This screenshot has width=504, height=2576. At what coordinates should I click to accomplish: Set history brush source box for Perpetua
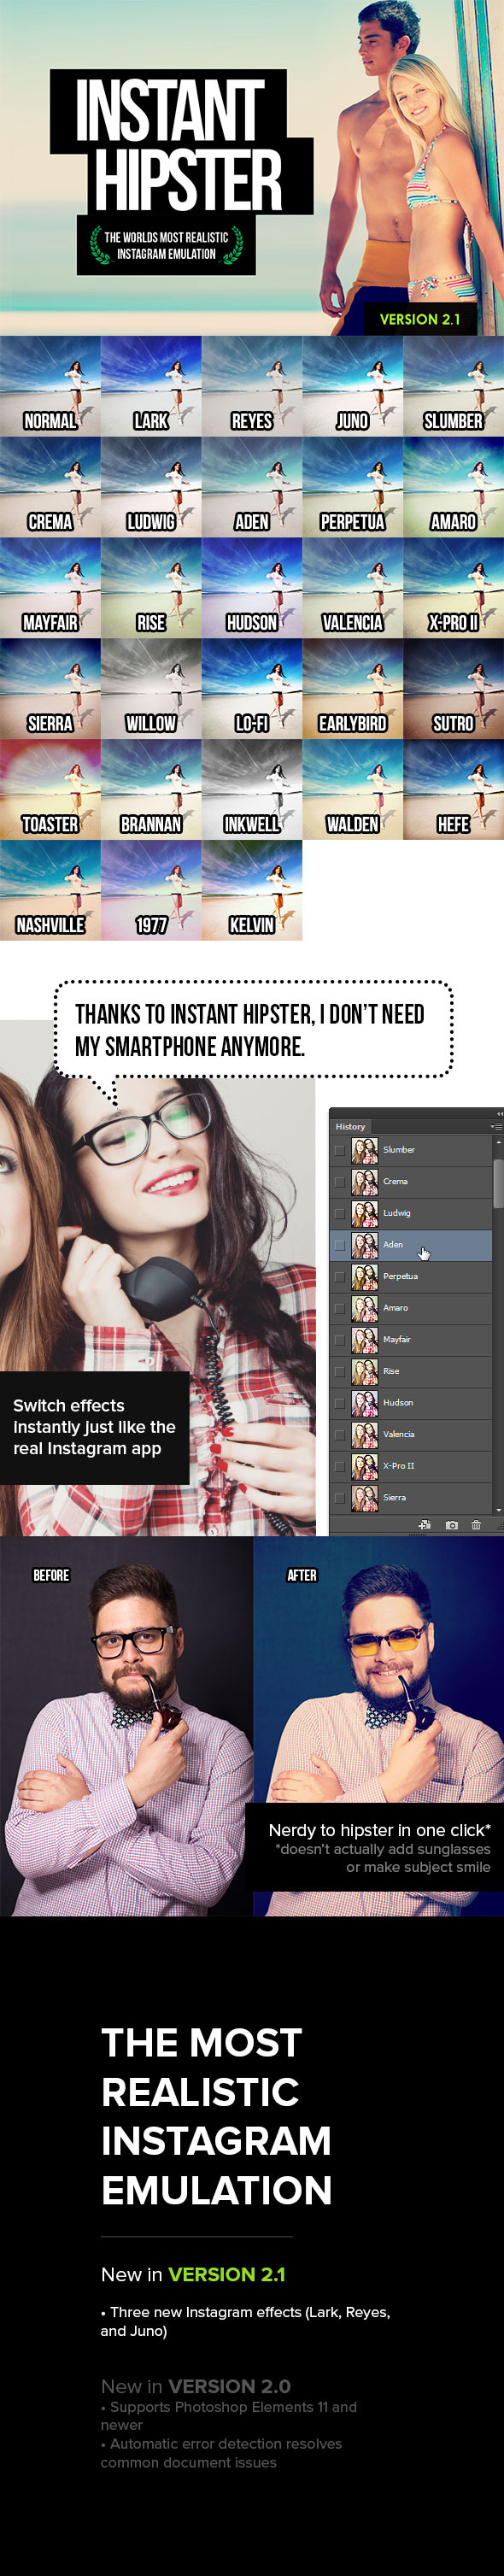(340, 1276)
